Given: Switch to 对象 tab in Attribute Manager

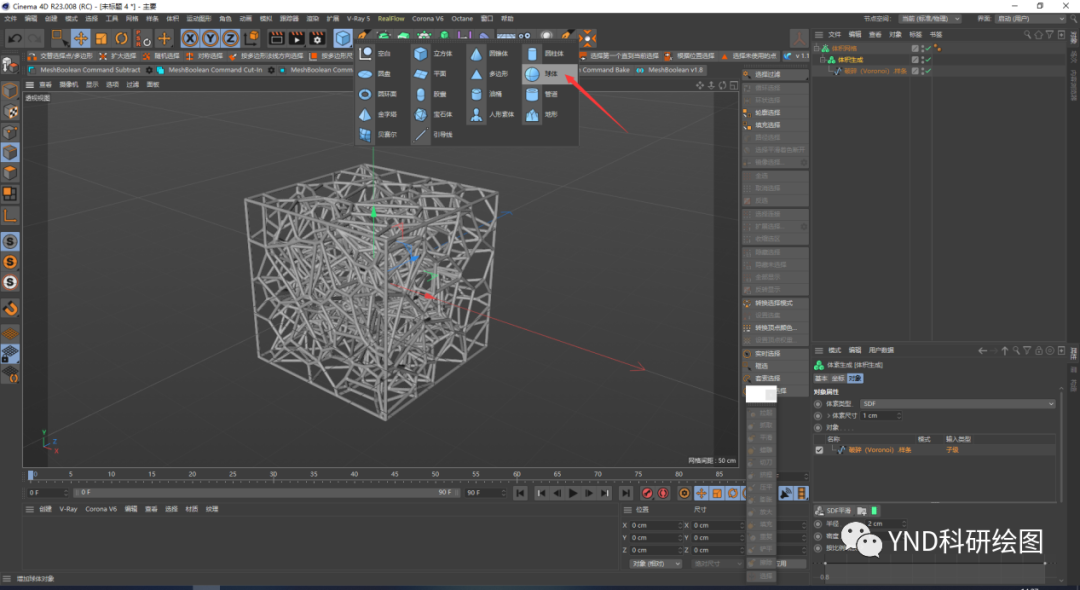Looking at the screenshot, I should coord(855,379).
